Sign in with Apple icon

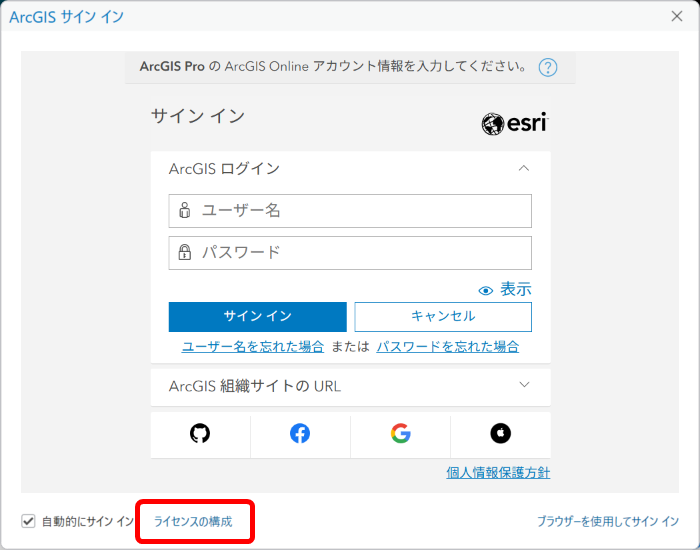[x=500, y=433]
